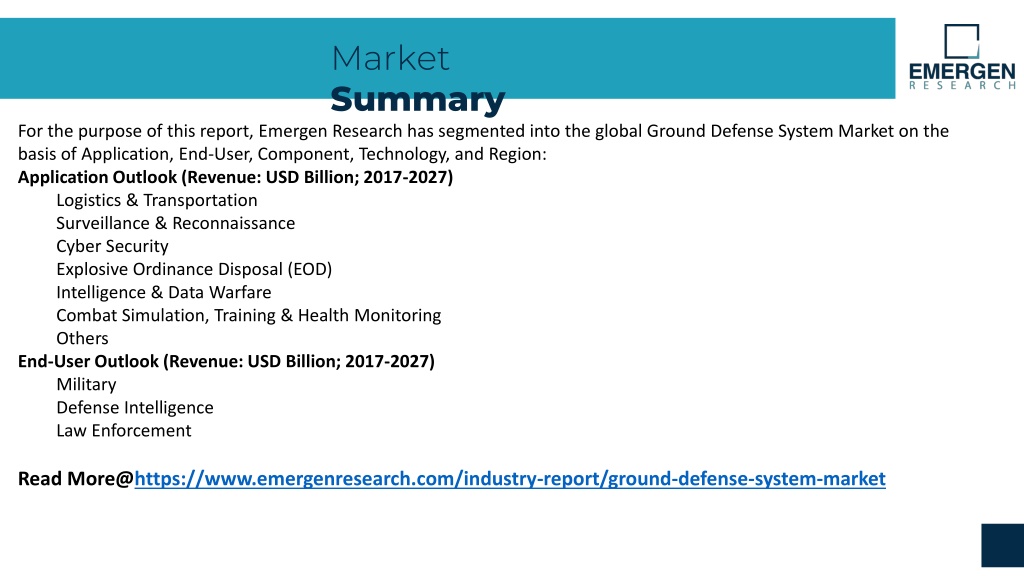Image resolution: width=1024 pixels, height=576 pixels.
Task: Click the 'Read More@' label
Action: tap(76, 479)
